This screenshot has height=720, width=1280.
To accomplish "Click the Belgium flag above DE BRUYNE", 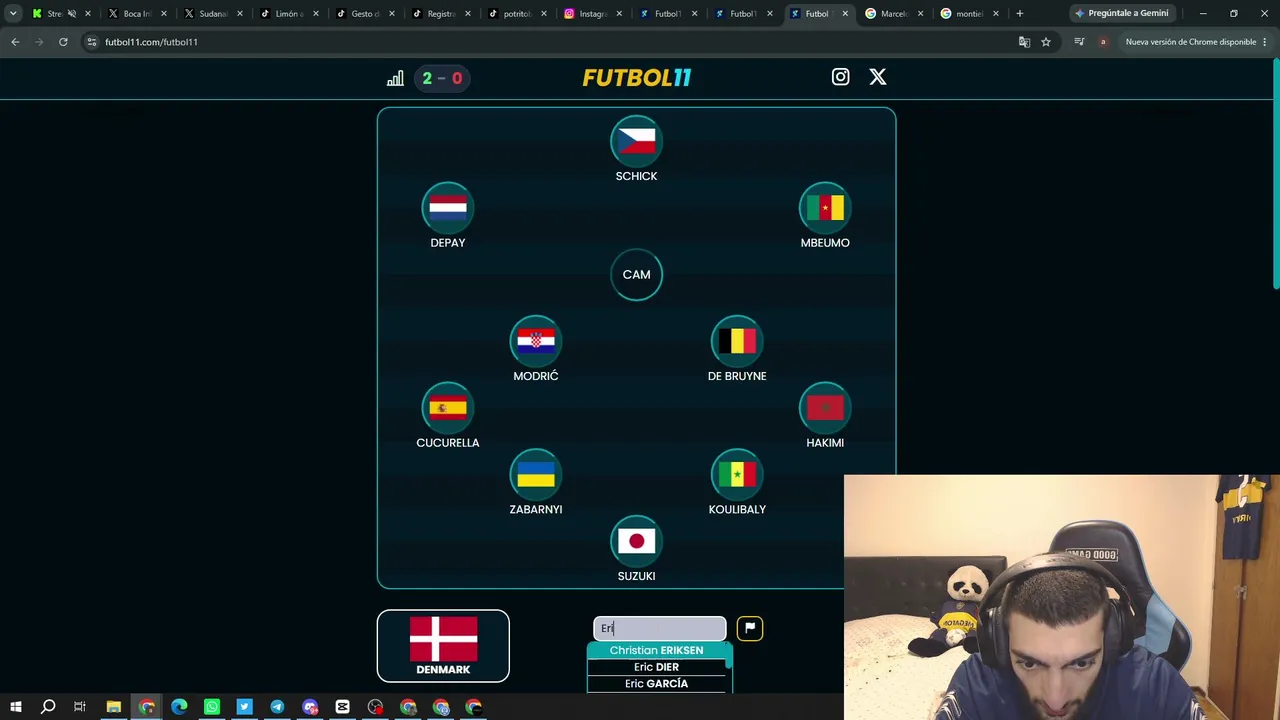I will pyautogui.click(x=737, y=342).
